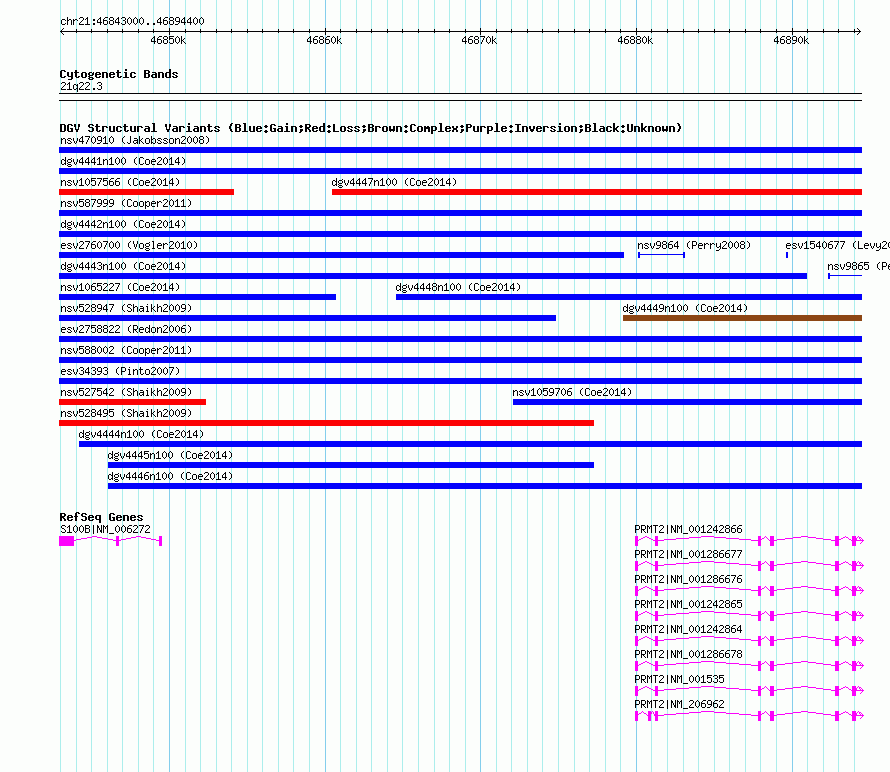The image size is (890, 772).
Task: Click the PRMT2|NM_001286677 transcript label
Action: [688, 554]
